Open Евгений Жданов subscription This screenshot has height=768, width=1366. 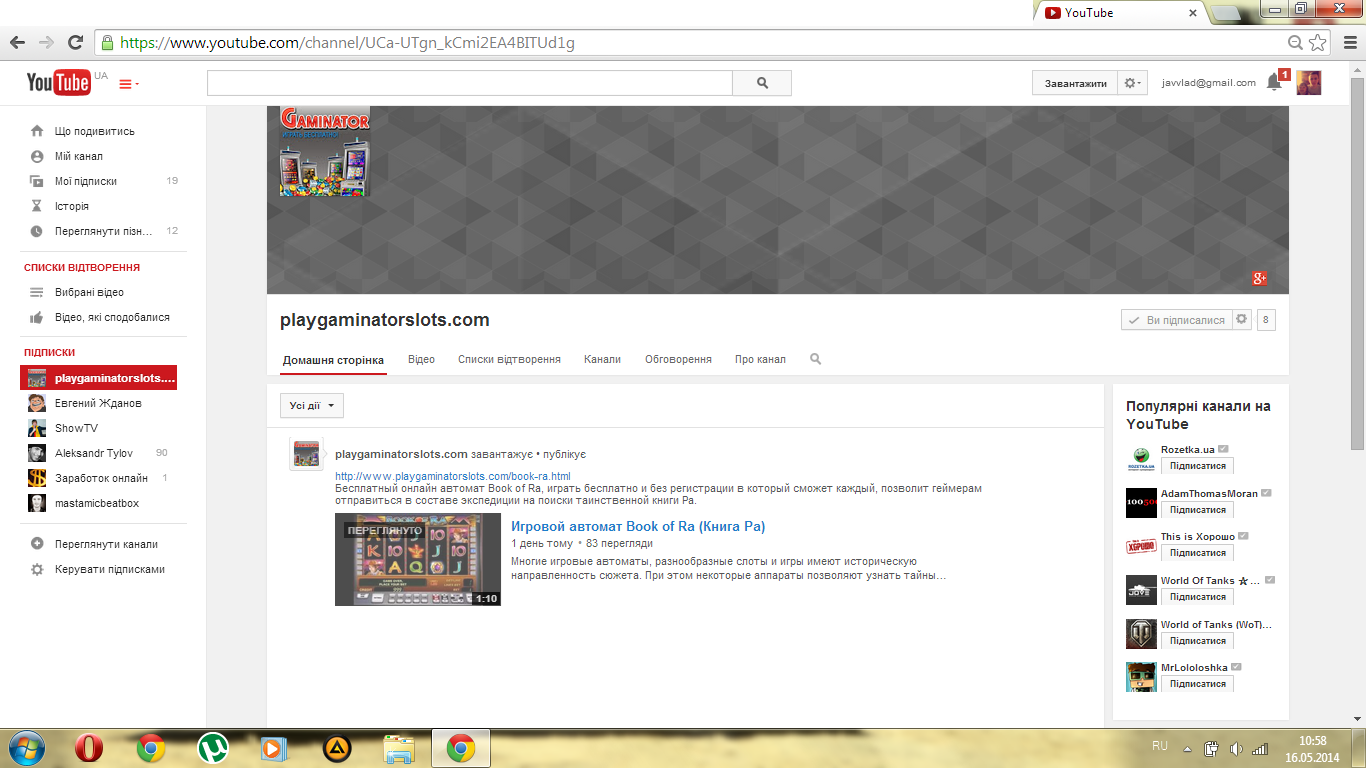click(x=98, y=403)
